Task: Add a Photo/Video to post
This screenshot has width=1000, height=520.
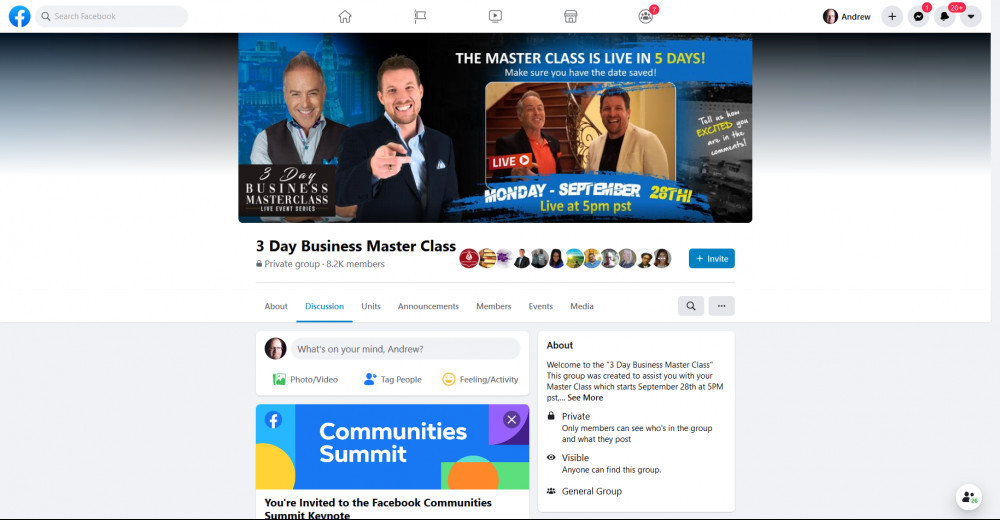Action: coord(305,379)
